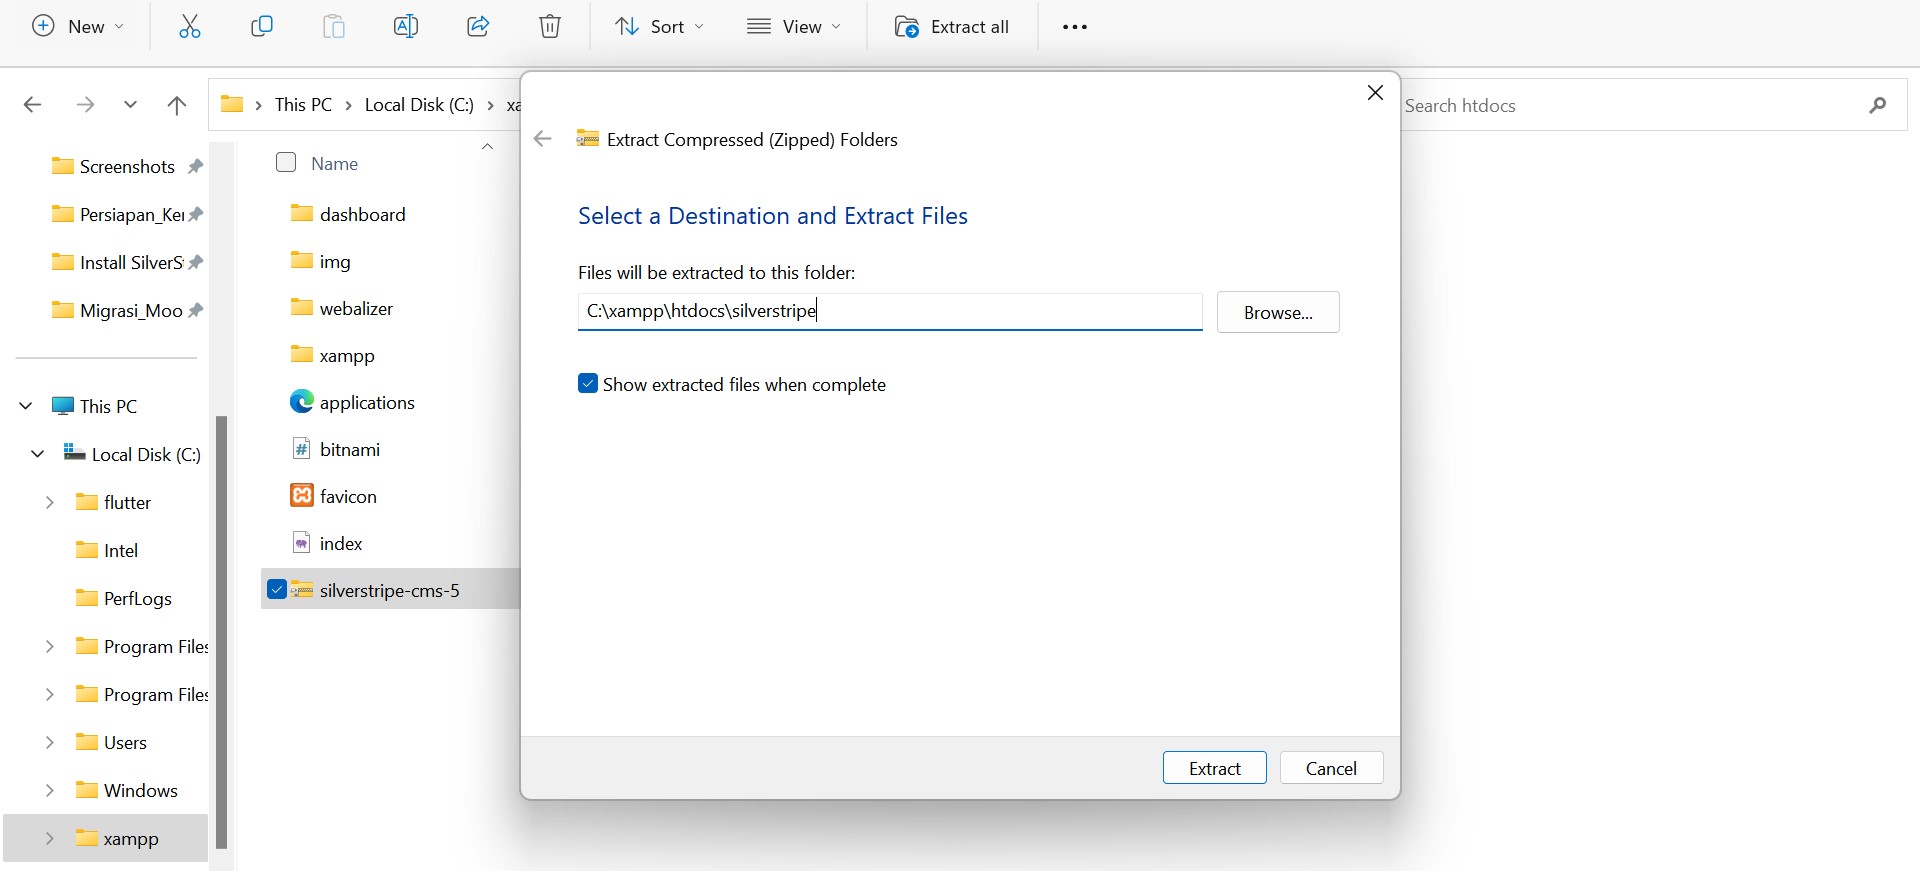1920x871 pixels.
Task: Click the search magnifier icon
Action: click(1878, 105)
